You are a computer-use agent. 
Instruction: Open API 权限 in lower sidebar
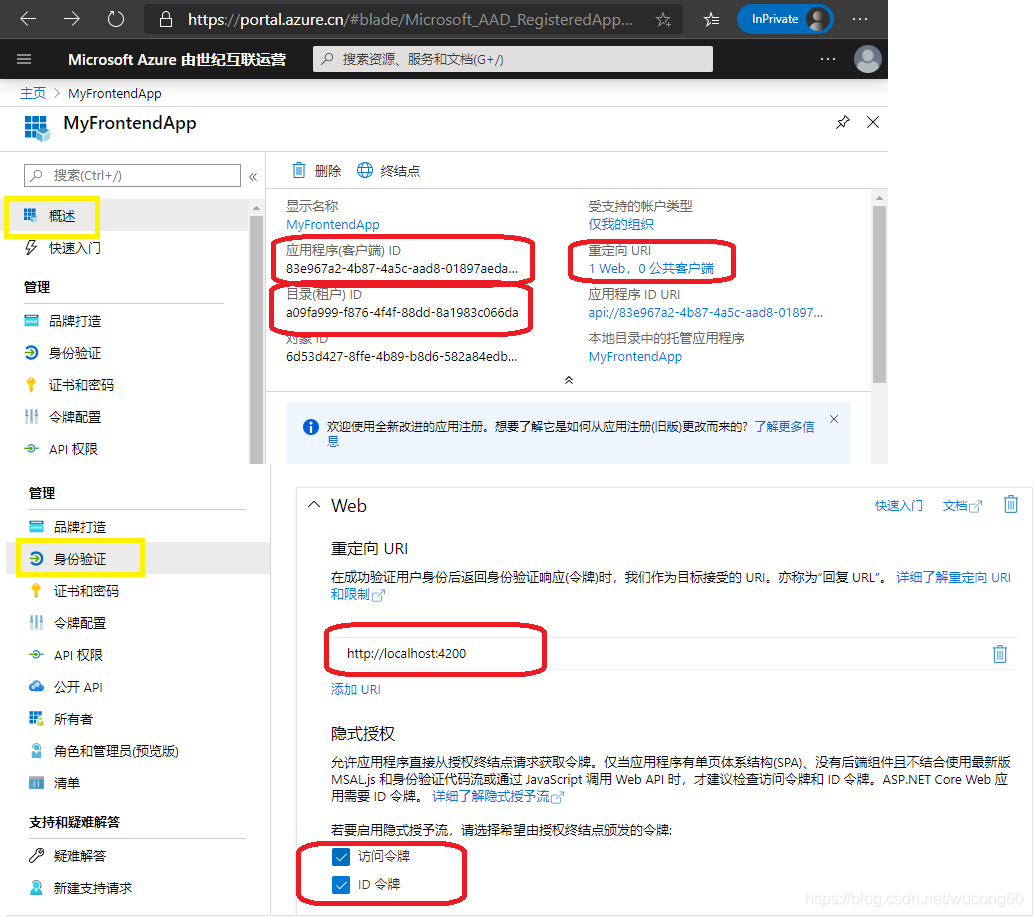[x=67, y=655]
